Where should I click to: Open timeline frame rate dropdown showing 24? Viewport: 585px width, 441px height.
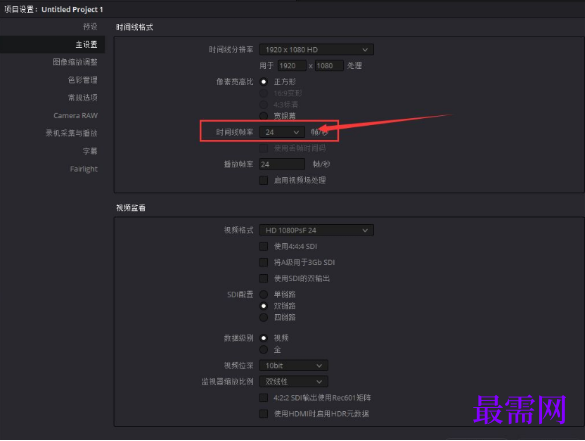(282, 132)
